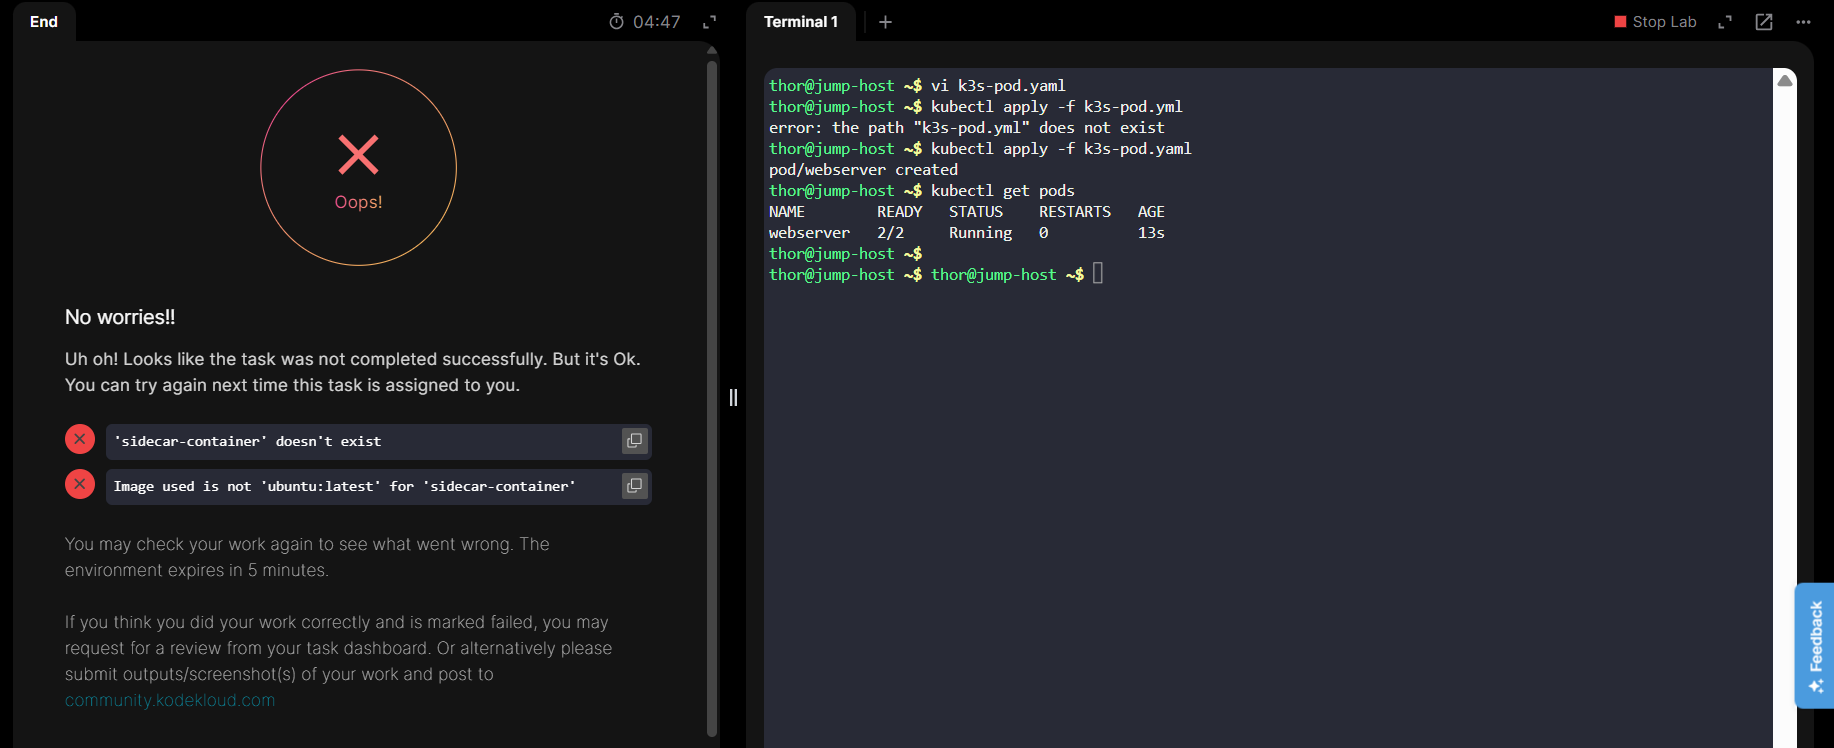Viewport: 1834px width, 748px height.
Task: Expand the task panel to fullscreen
Action: tap(710, 22)
